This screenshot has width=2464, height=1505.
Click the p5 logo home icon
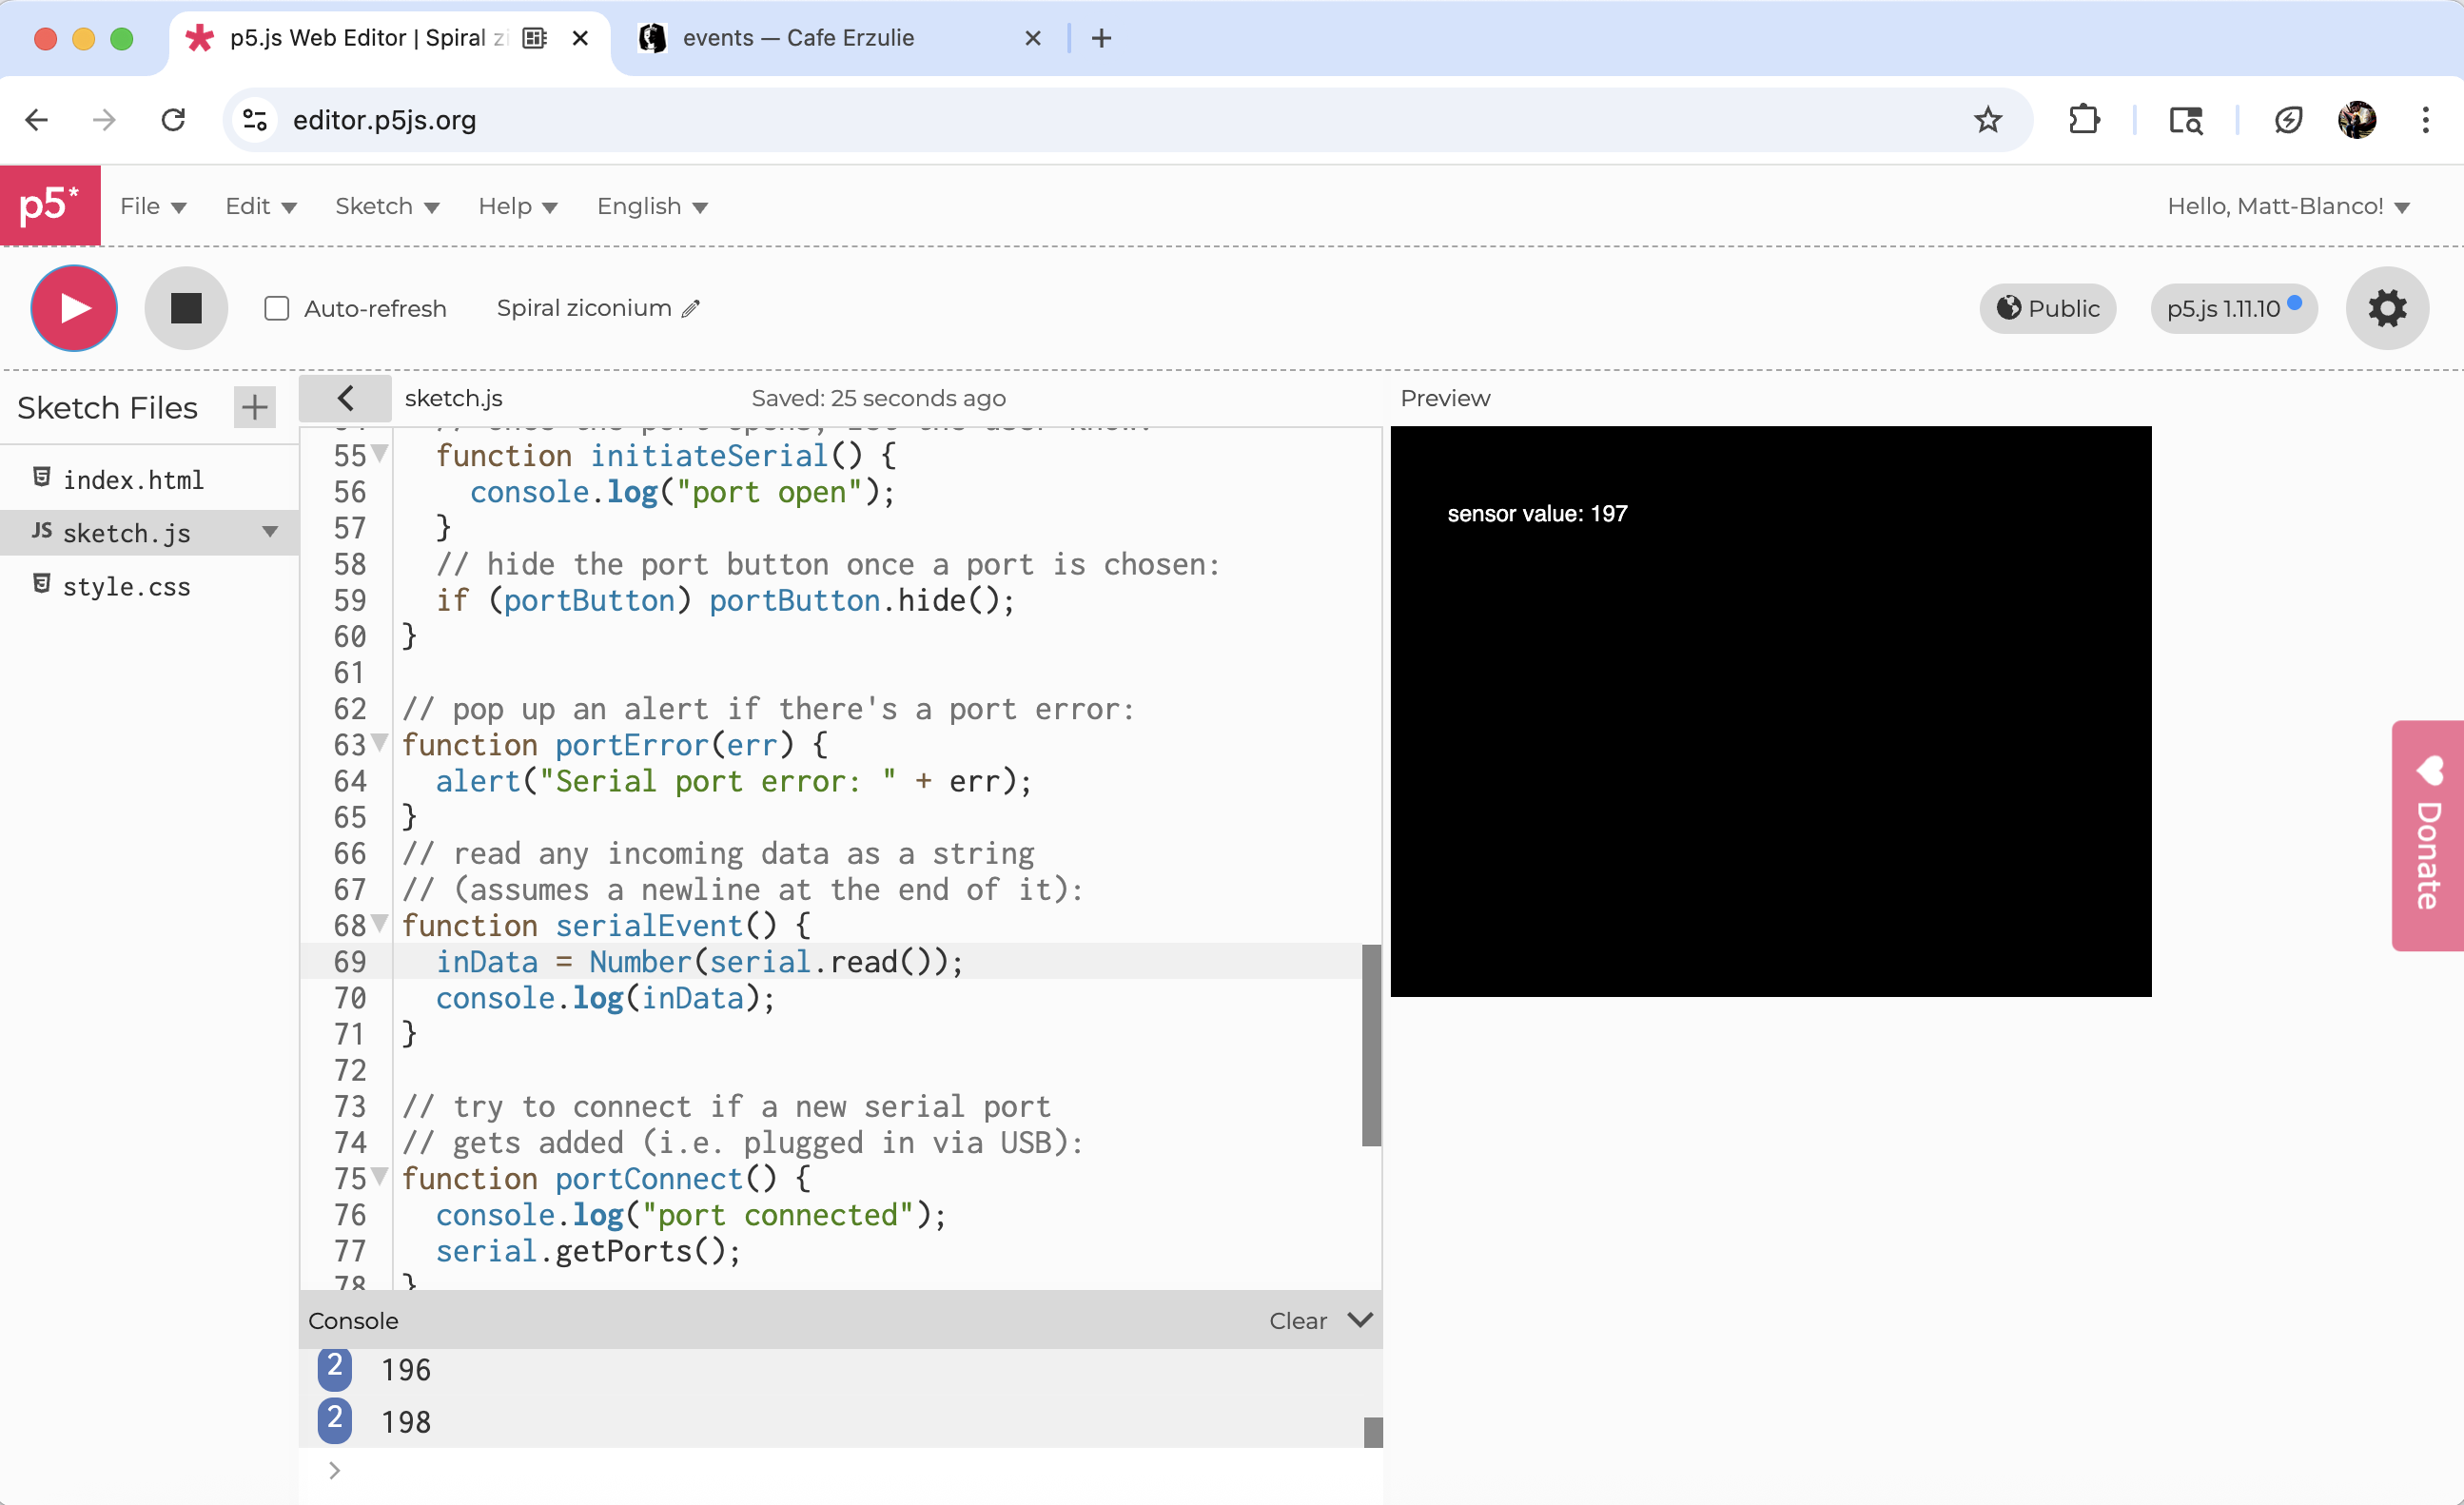pos(50,206)
